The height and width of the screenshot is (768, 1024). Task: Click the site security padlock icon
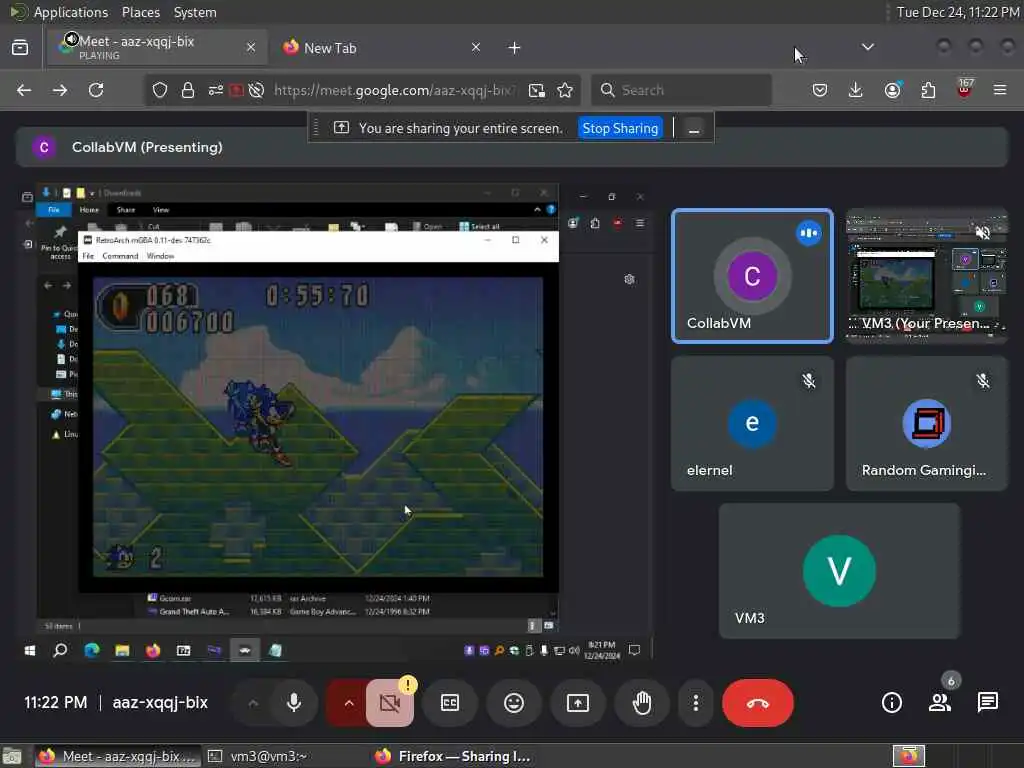click(x=188, y=90)
